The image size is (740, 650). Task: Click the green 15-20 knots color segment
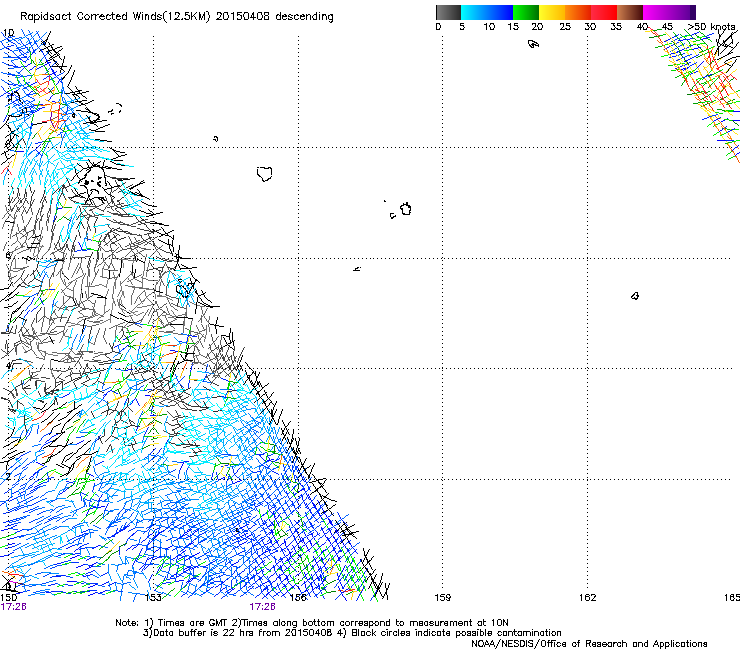point(526,12)
